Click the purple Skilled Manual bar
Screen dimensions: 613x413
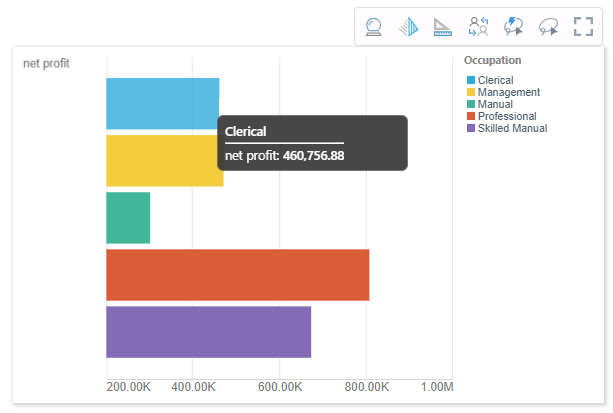[208, 331]
